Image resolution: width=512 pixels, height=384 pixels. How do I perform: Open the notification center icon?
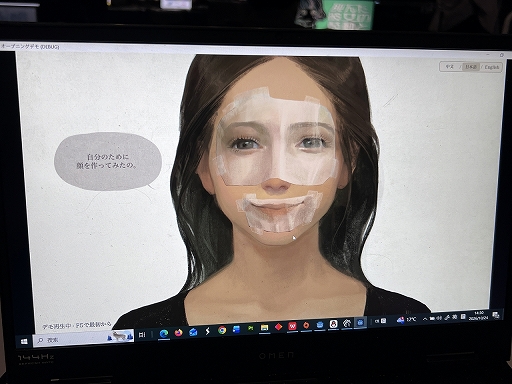[496, 315]
